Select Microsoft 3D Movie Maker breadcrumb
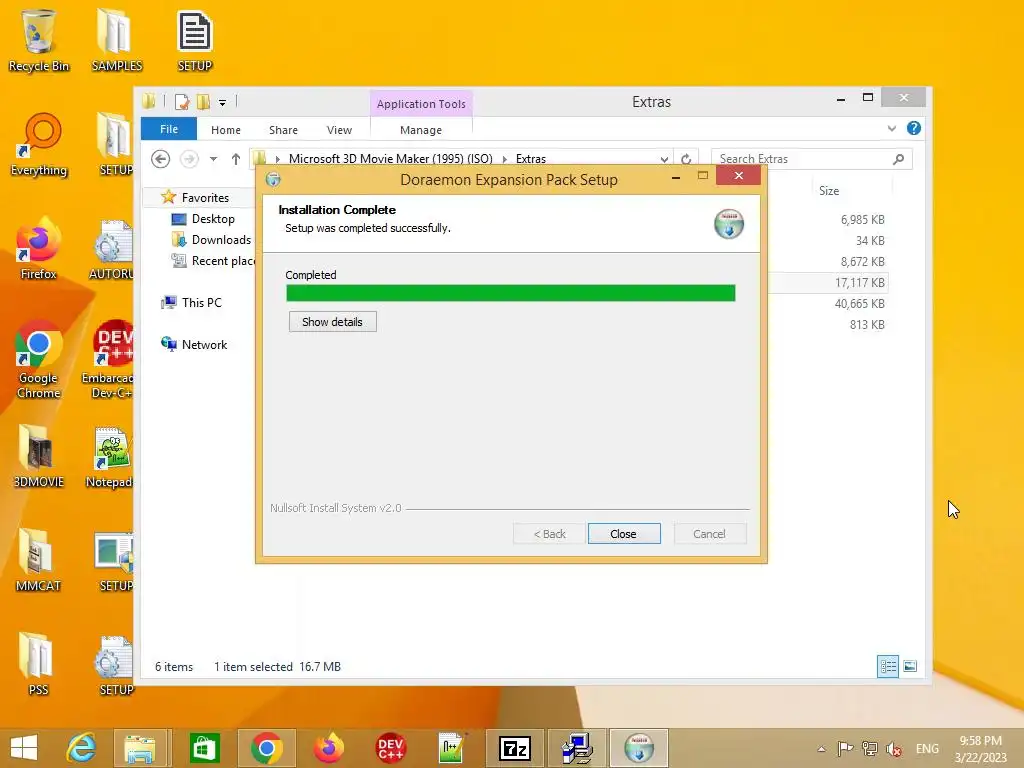 (391, 159)
